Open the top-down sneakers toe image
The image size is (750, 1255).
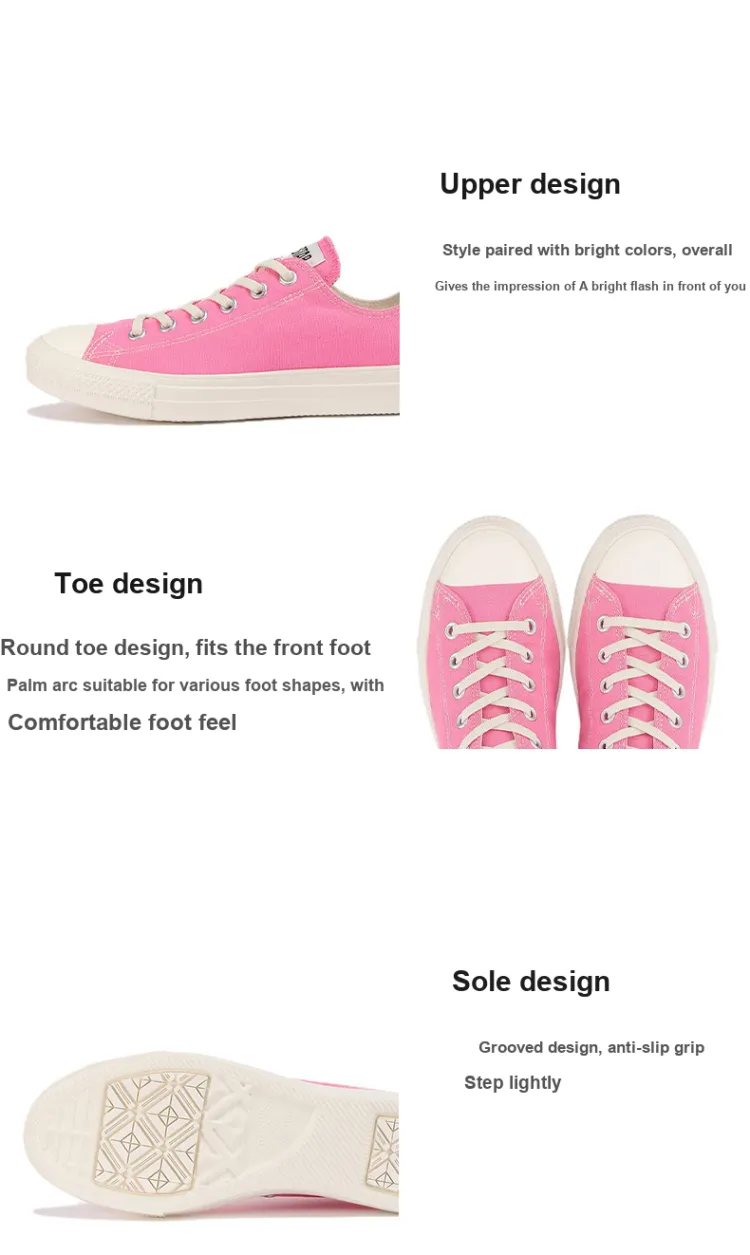pos(582,633)
